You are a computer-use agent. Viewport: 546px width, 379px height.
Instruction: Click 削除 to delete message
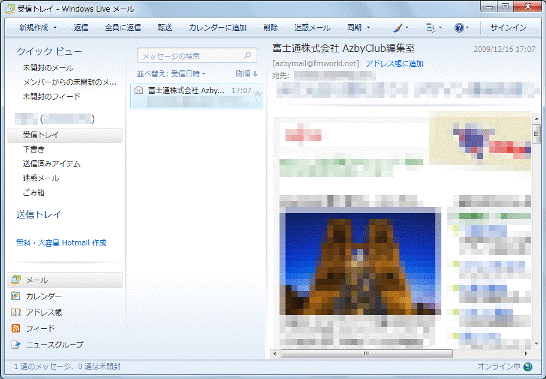click(x=271, y=28)
